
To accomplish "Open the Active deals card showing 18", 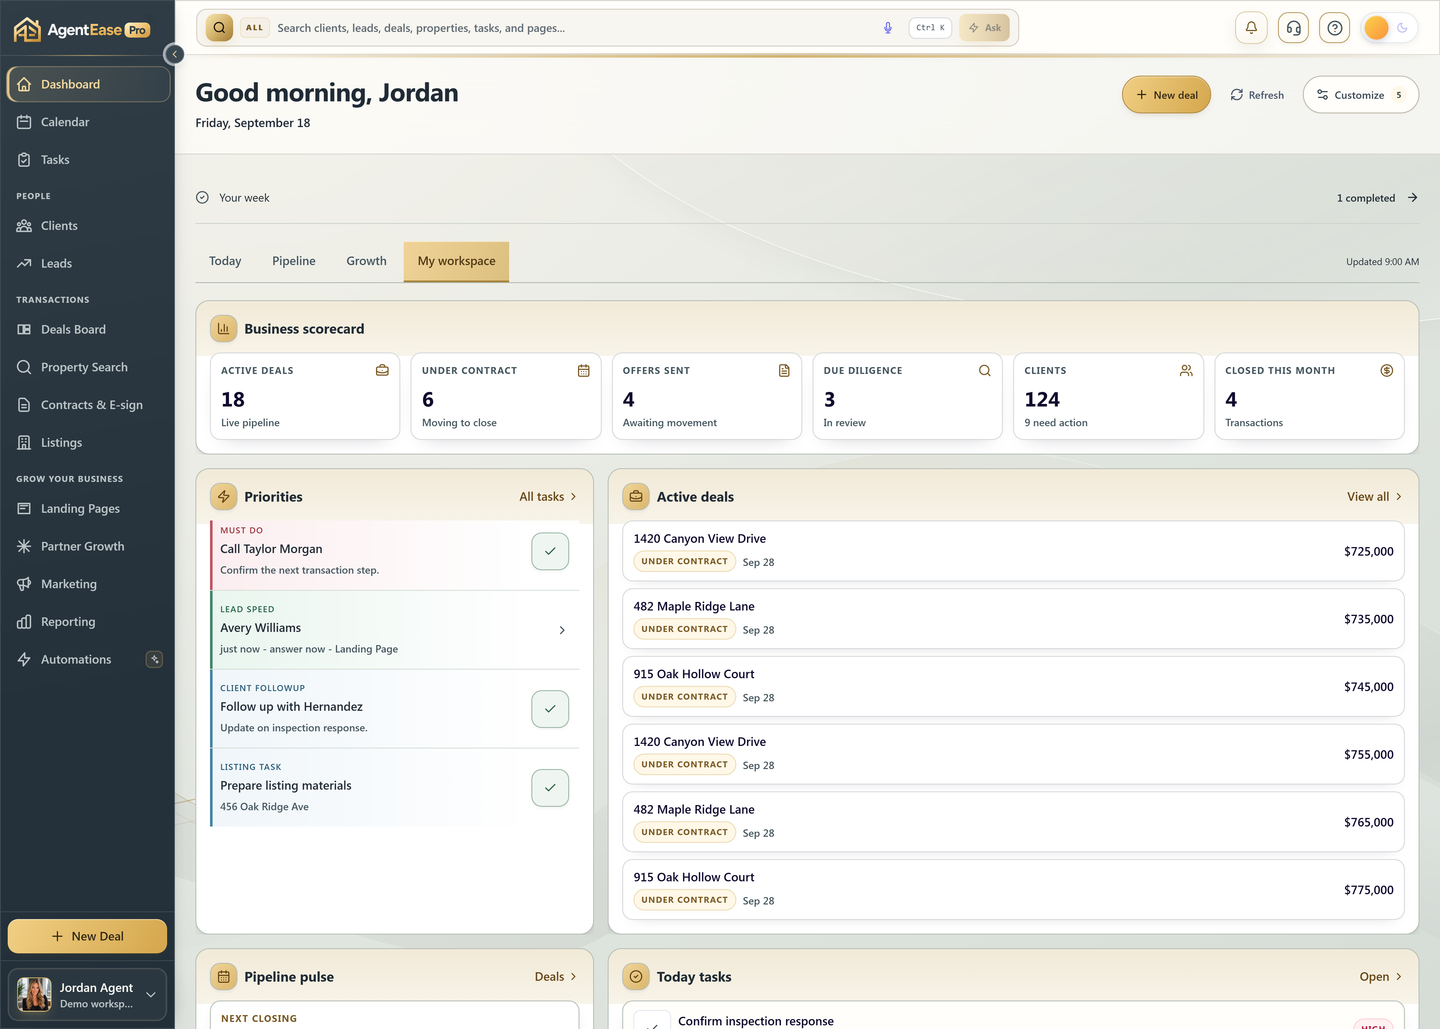I will pyautogui.click(x=305, y=396).
